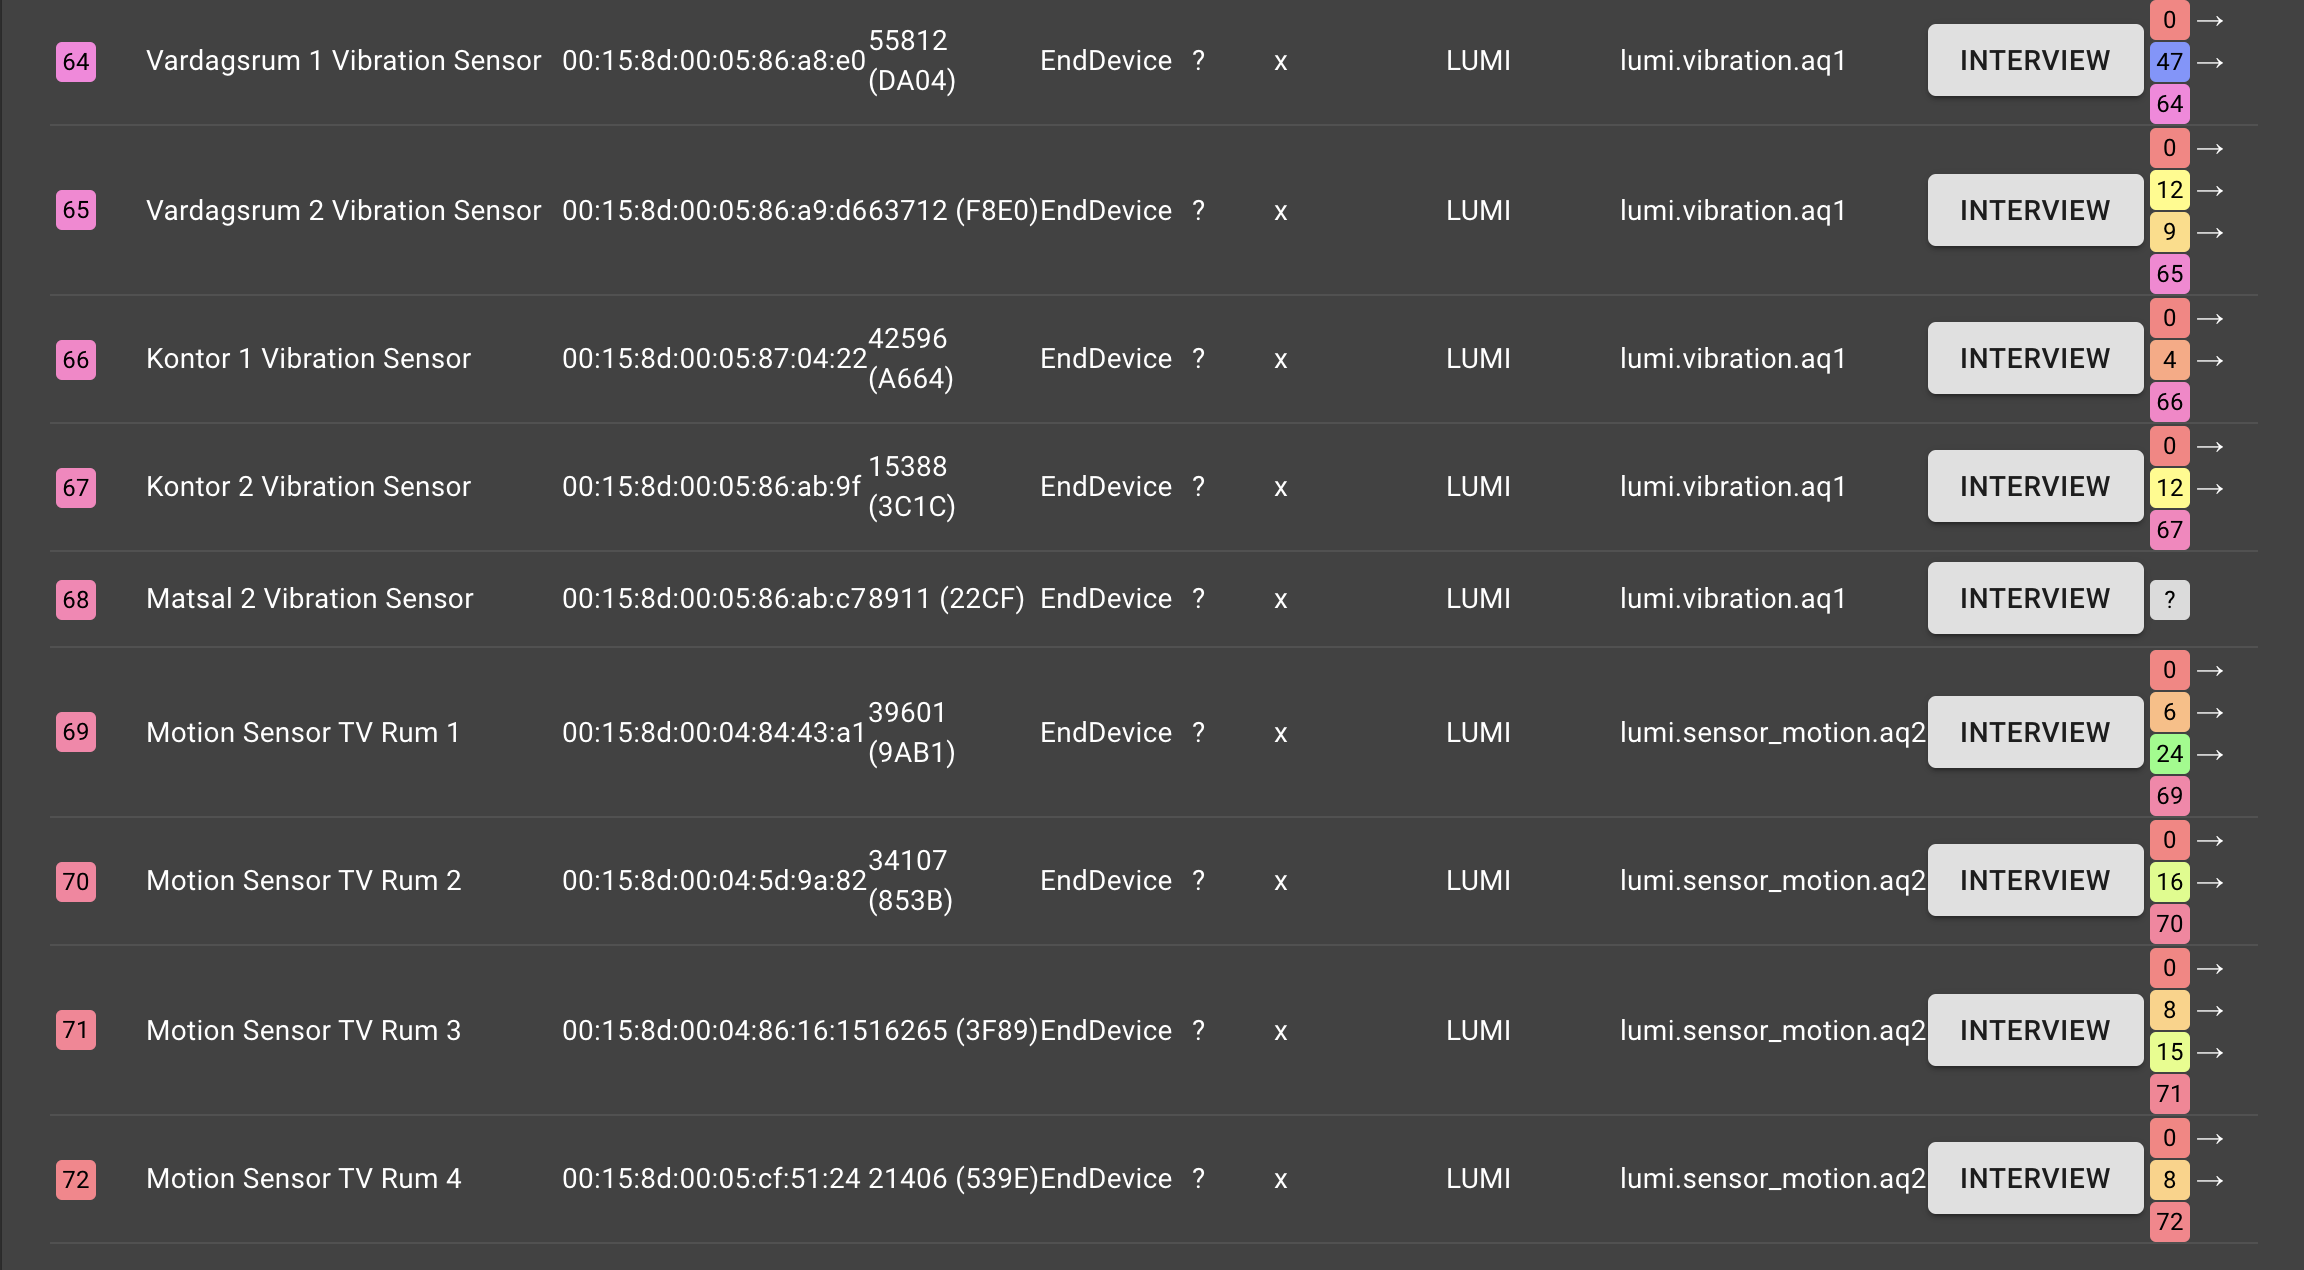Click IEEE address 00:15:8d:00:05:87:04:22

[714, 359]
